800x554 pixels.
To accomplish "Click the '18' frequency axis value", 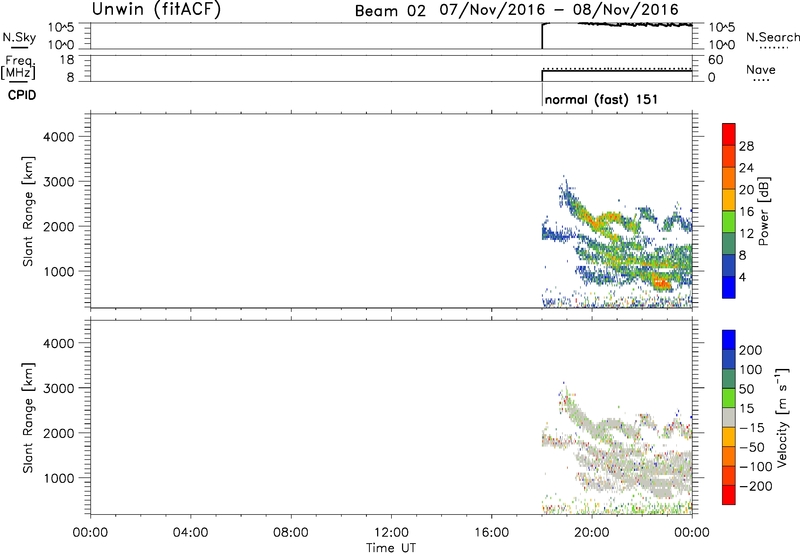I will click(67, 60).
